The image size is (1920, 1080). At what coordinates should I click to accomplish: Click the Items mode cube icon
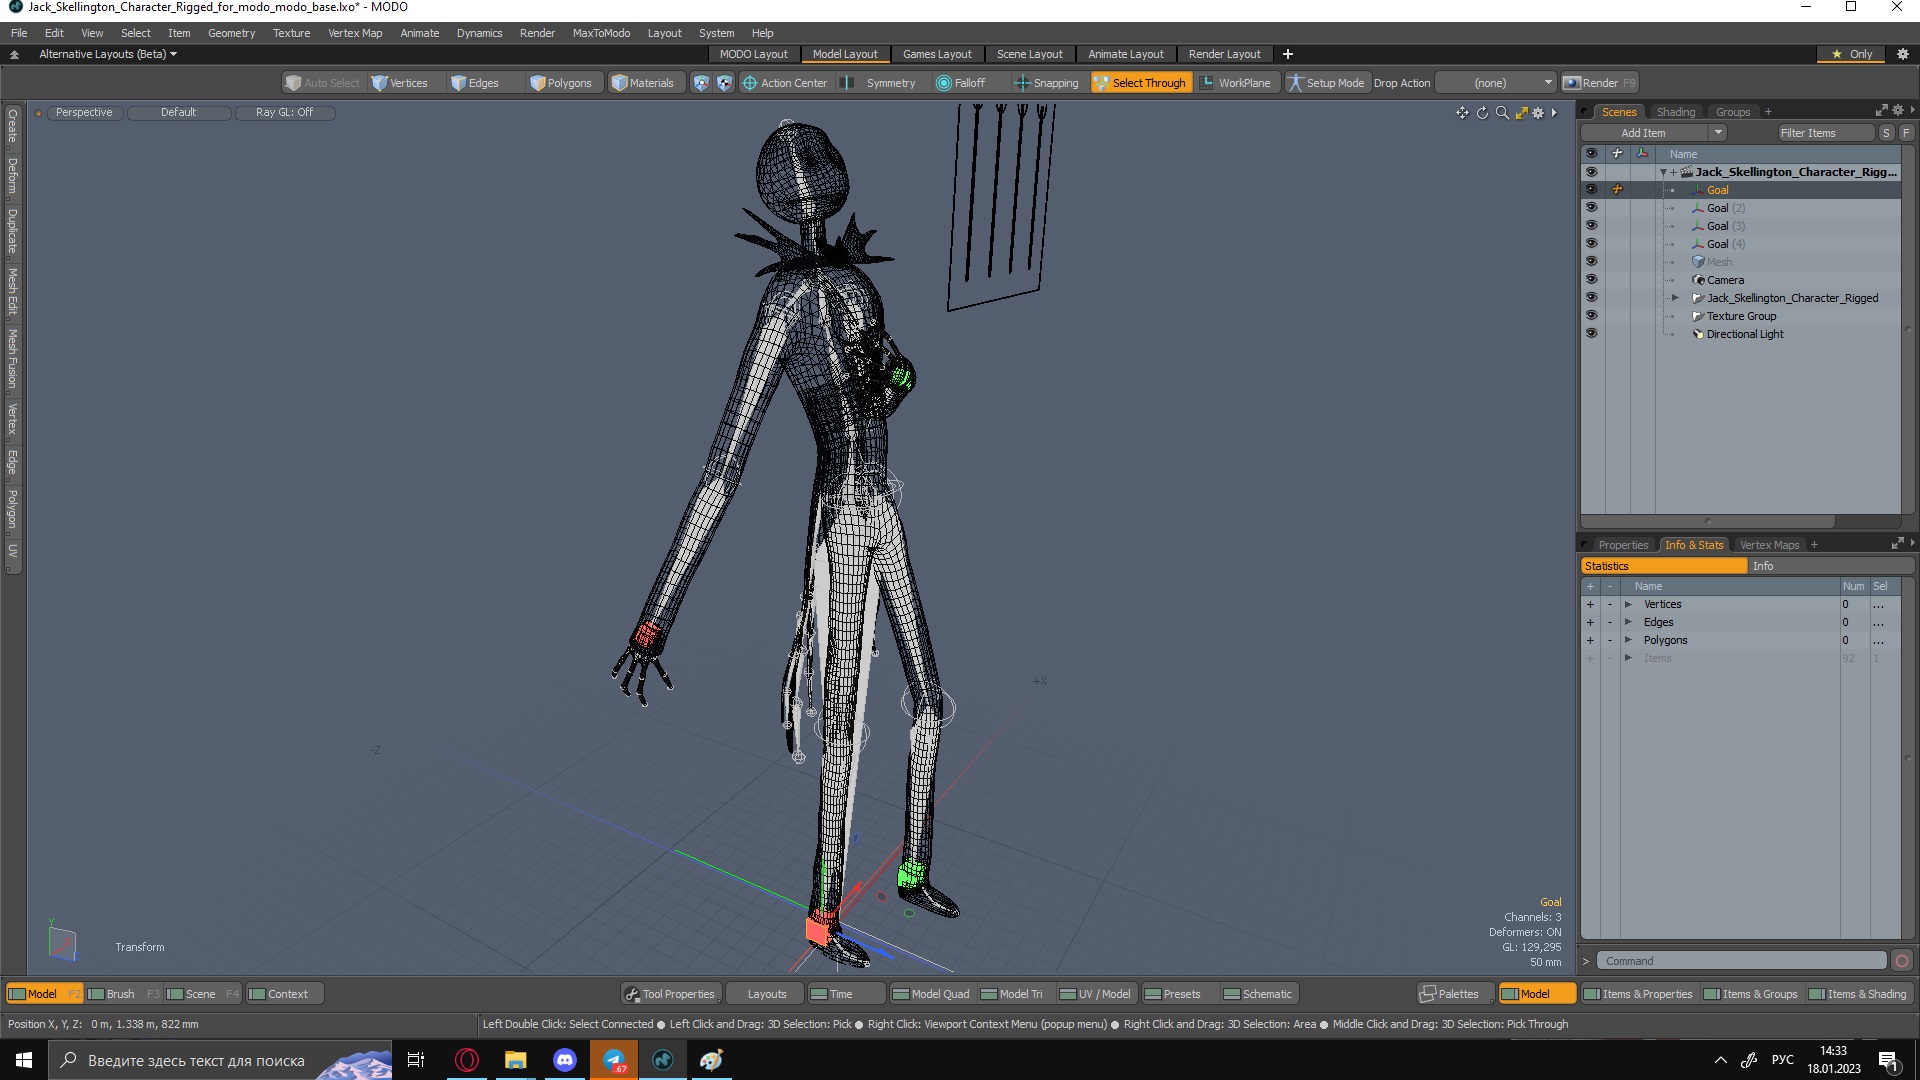coord(701,83)
